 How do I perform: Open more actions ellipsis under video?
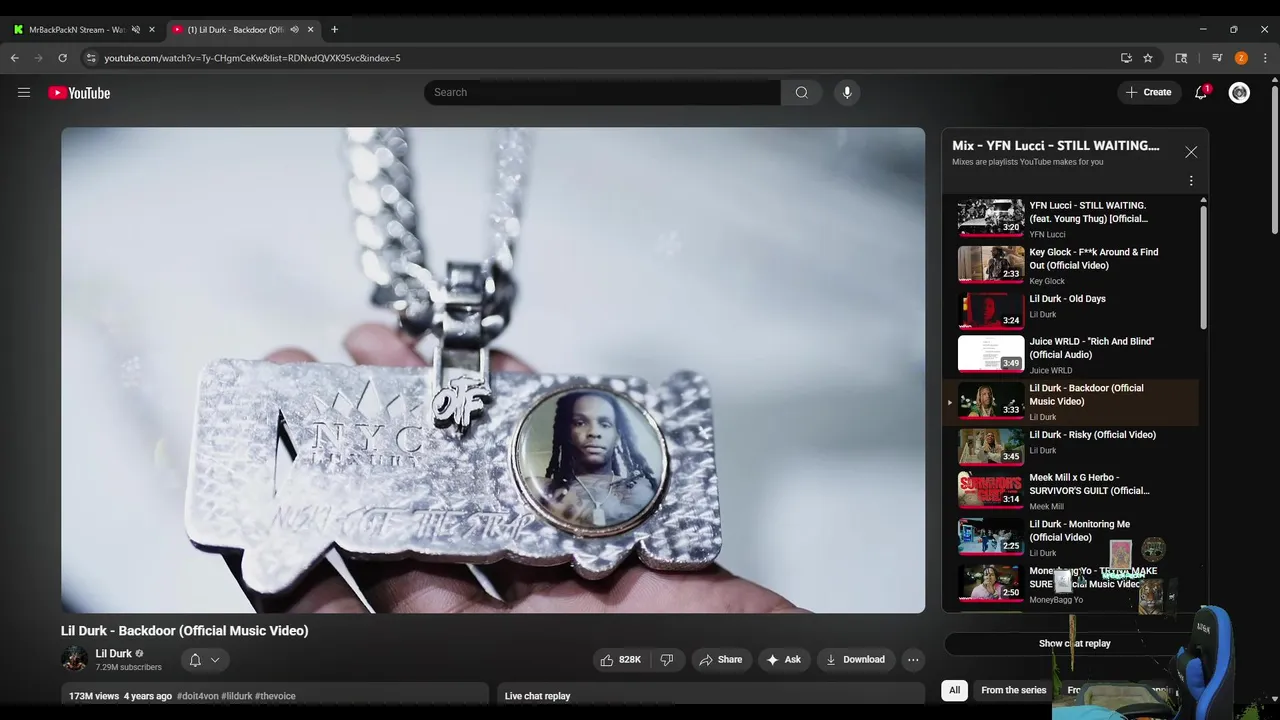(x=912, y=659)
